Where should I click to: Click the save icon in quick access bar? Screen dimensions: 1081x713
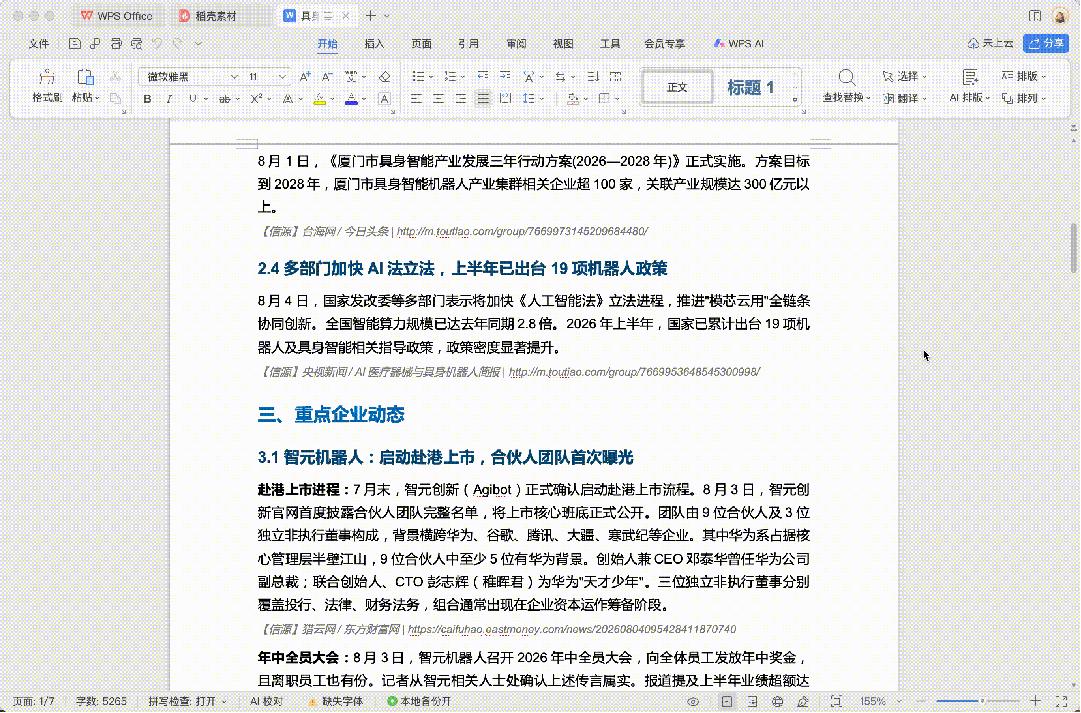[x=74, y=43]
